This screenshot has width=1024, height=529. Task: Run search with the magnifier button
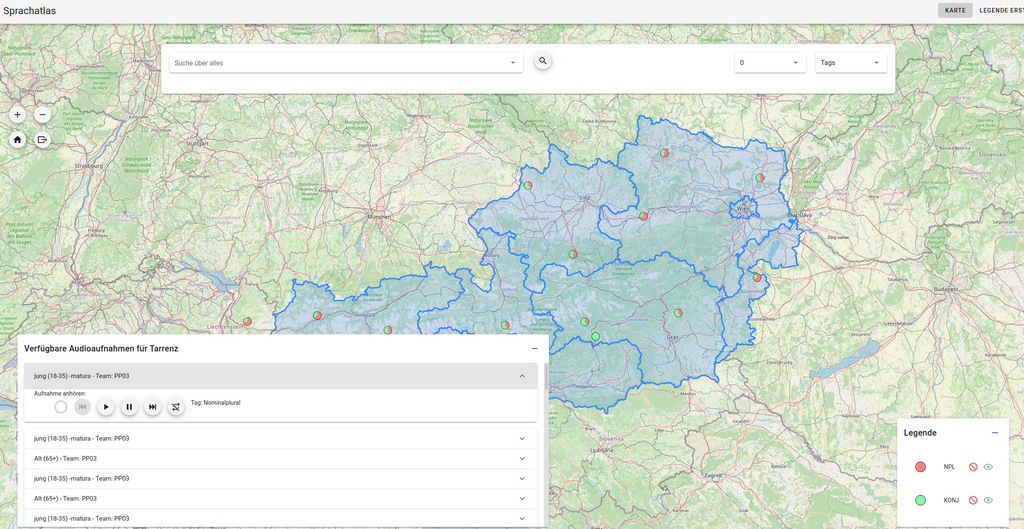coord(543,61)
